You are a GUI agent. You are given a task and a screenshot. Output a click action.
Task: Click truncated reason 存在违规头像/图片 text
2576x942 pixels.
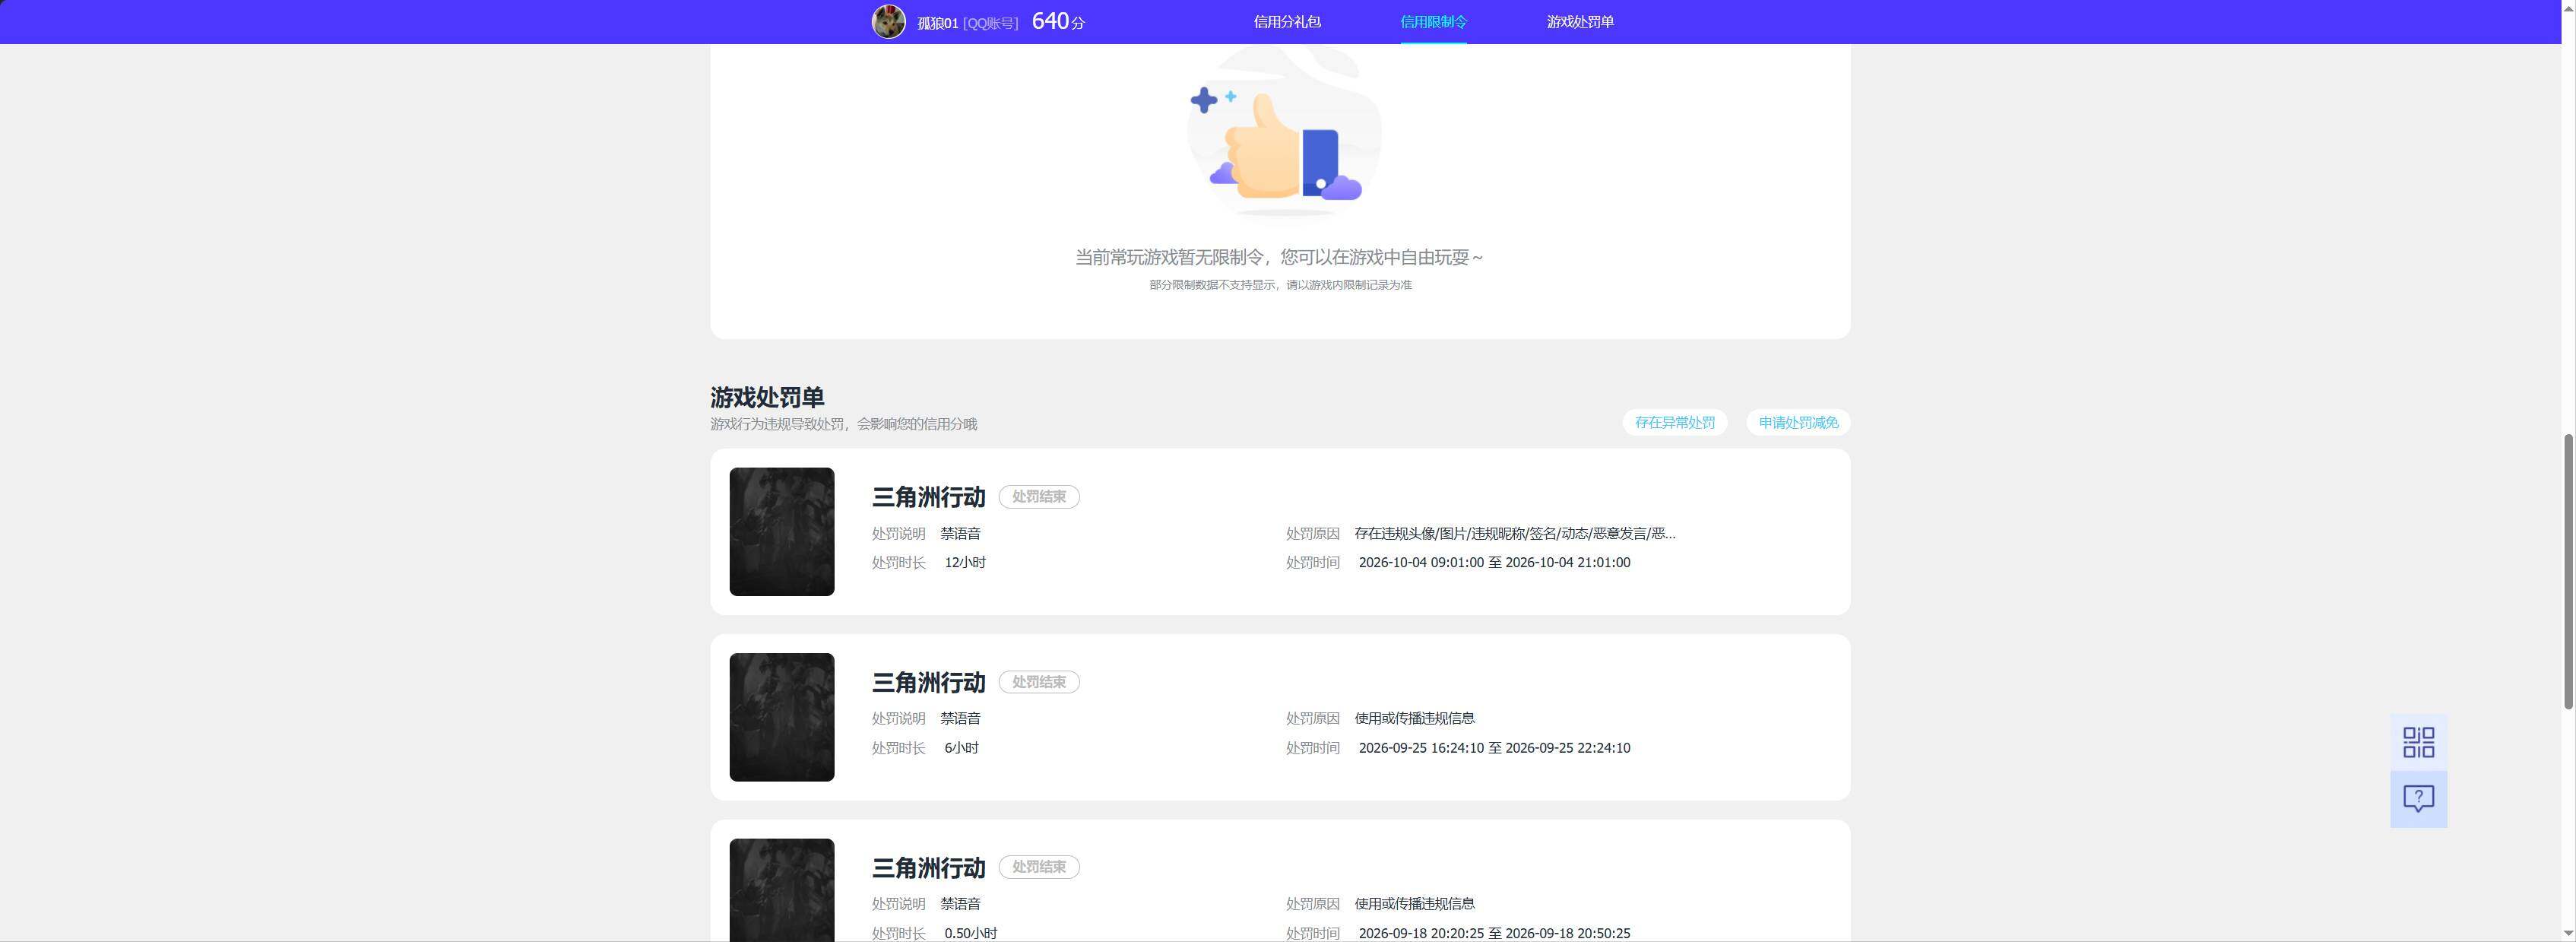tap(1514, 533)
